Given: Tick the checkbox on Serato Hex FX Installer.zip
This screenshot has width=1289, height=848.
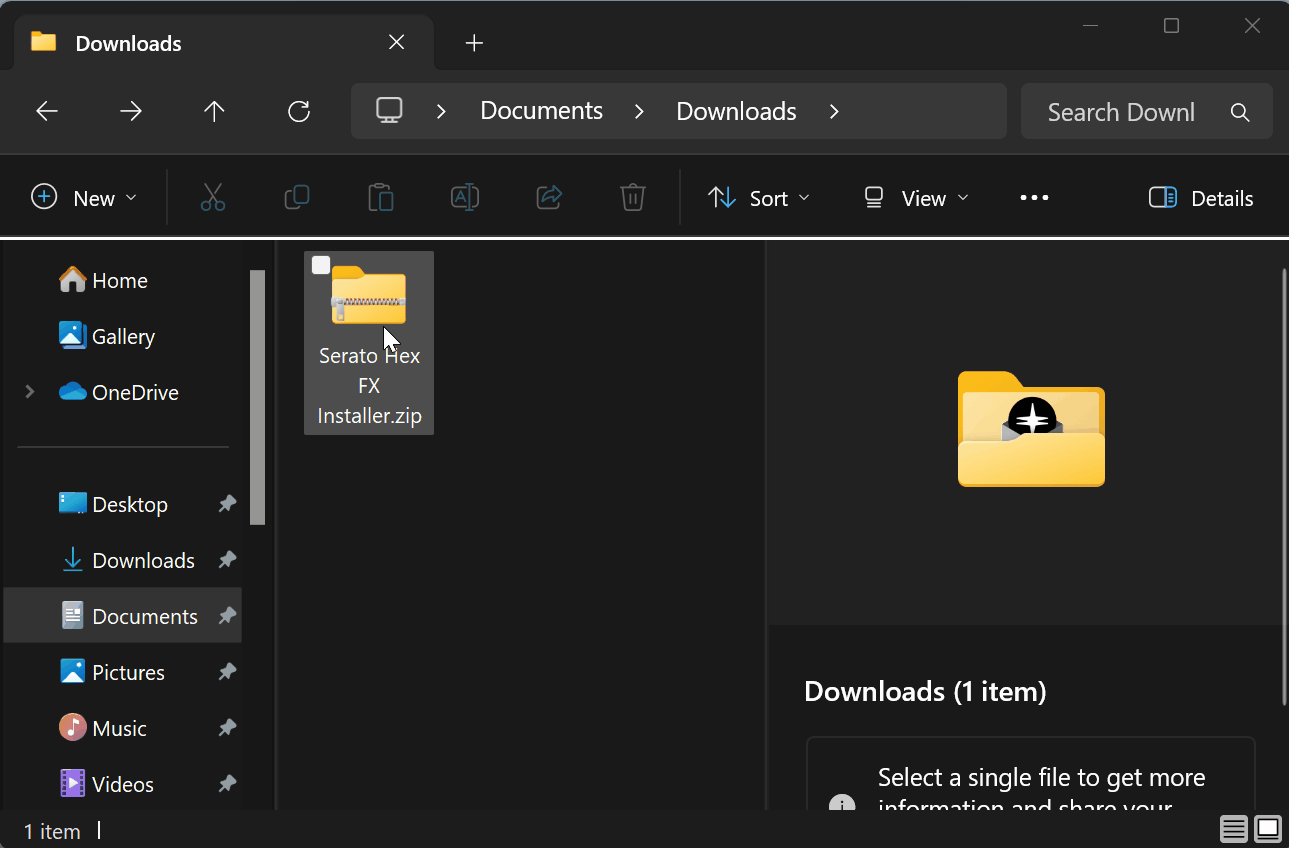Looking at the screenshot, I should point(321,265).
